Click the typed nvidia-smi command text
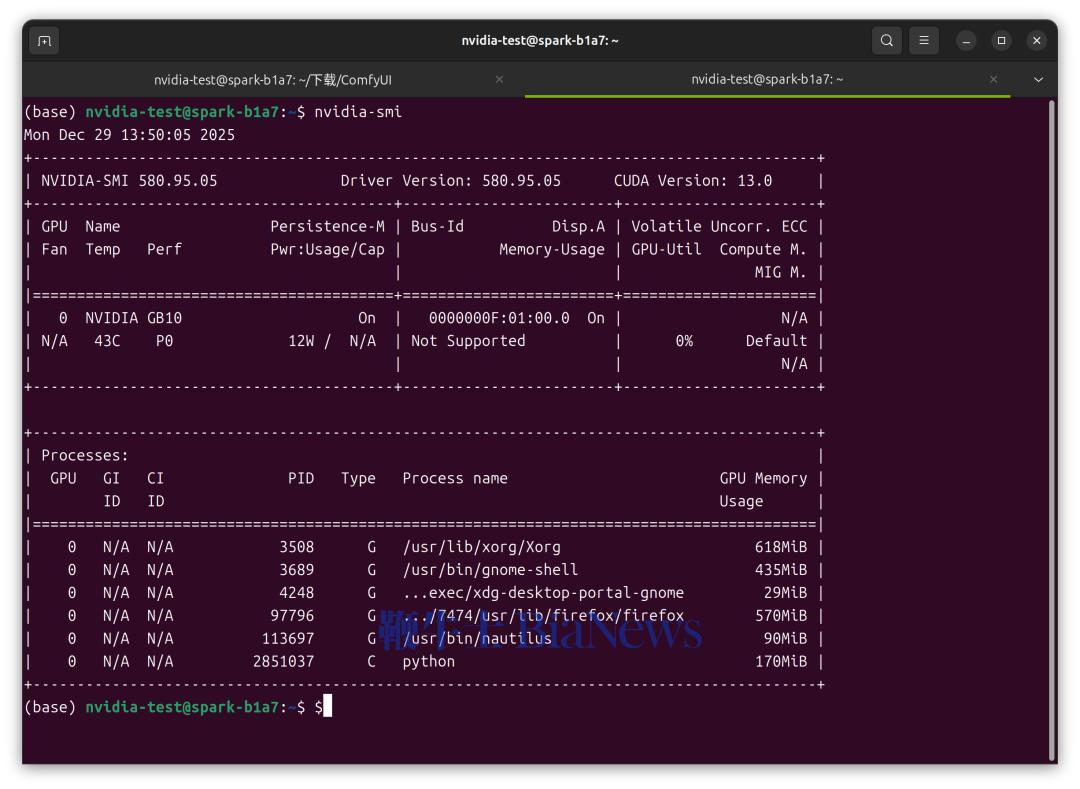This screenshot has width=1080, height=789. pyautogui.click(x=358, y=112)
